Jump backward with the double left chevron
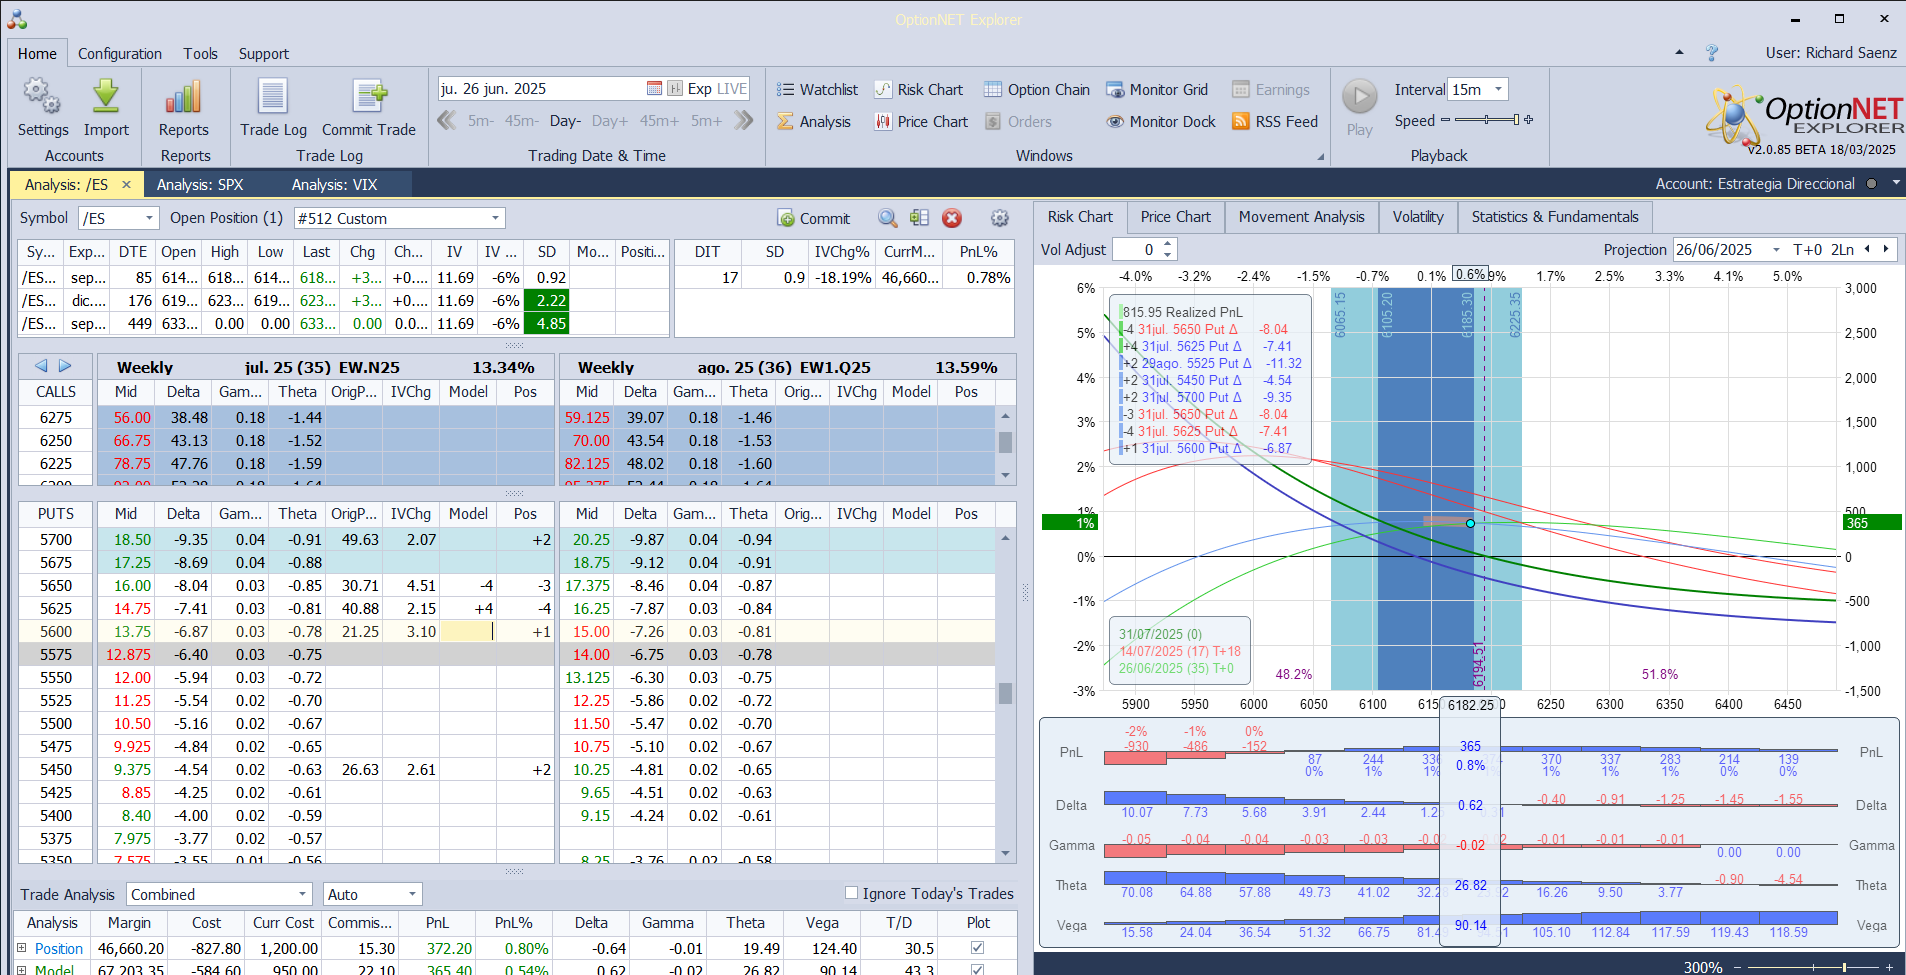Screen dimensions: 1906x975 [x=446, y=121]
